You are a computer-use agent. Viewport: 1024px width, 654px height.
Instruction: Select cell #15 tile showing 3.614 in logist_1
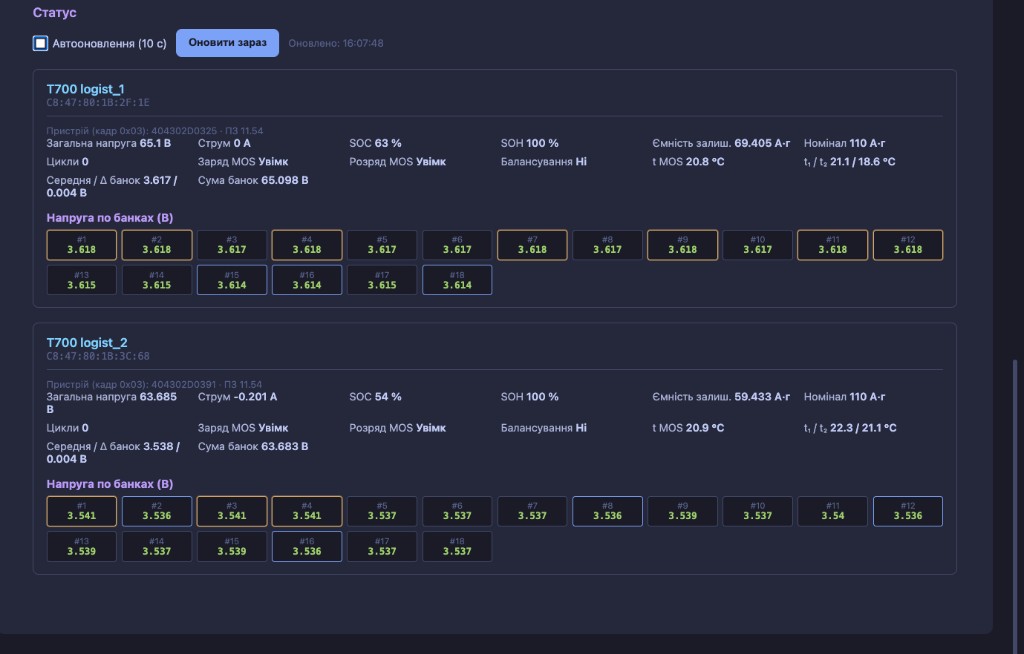coord(232,280)
